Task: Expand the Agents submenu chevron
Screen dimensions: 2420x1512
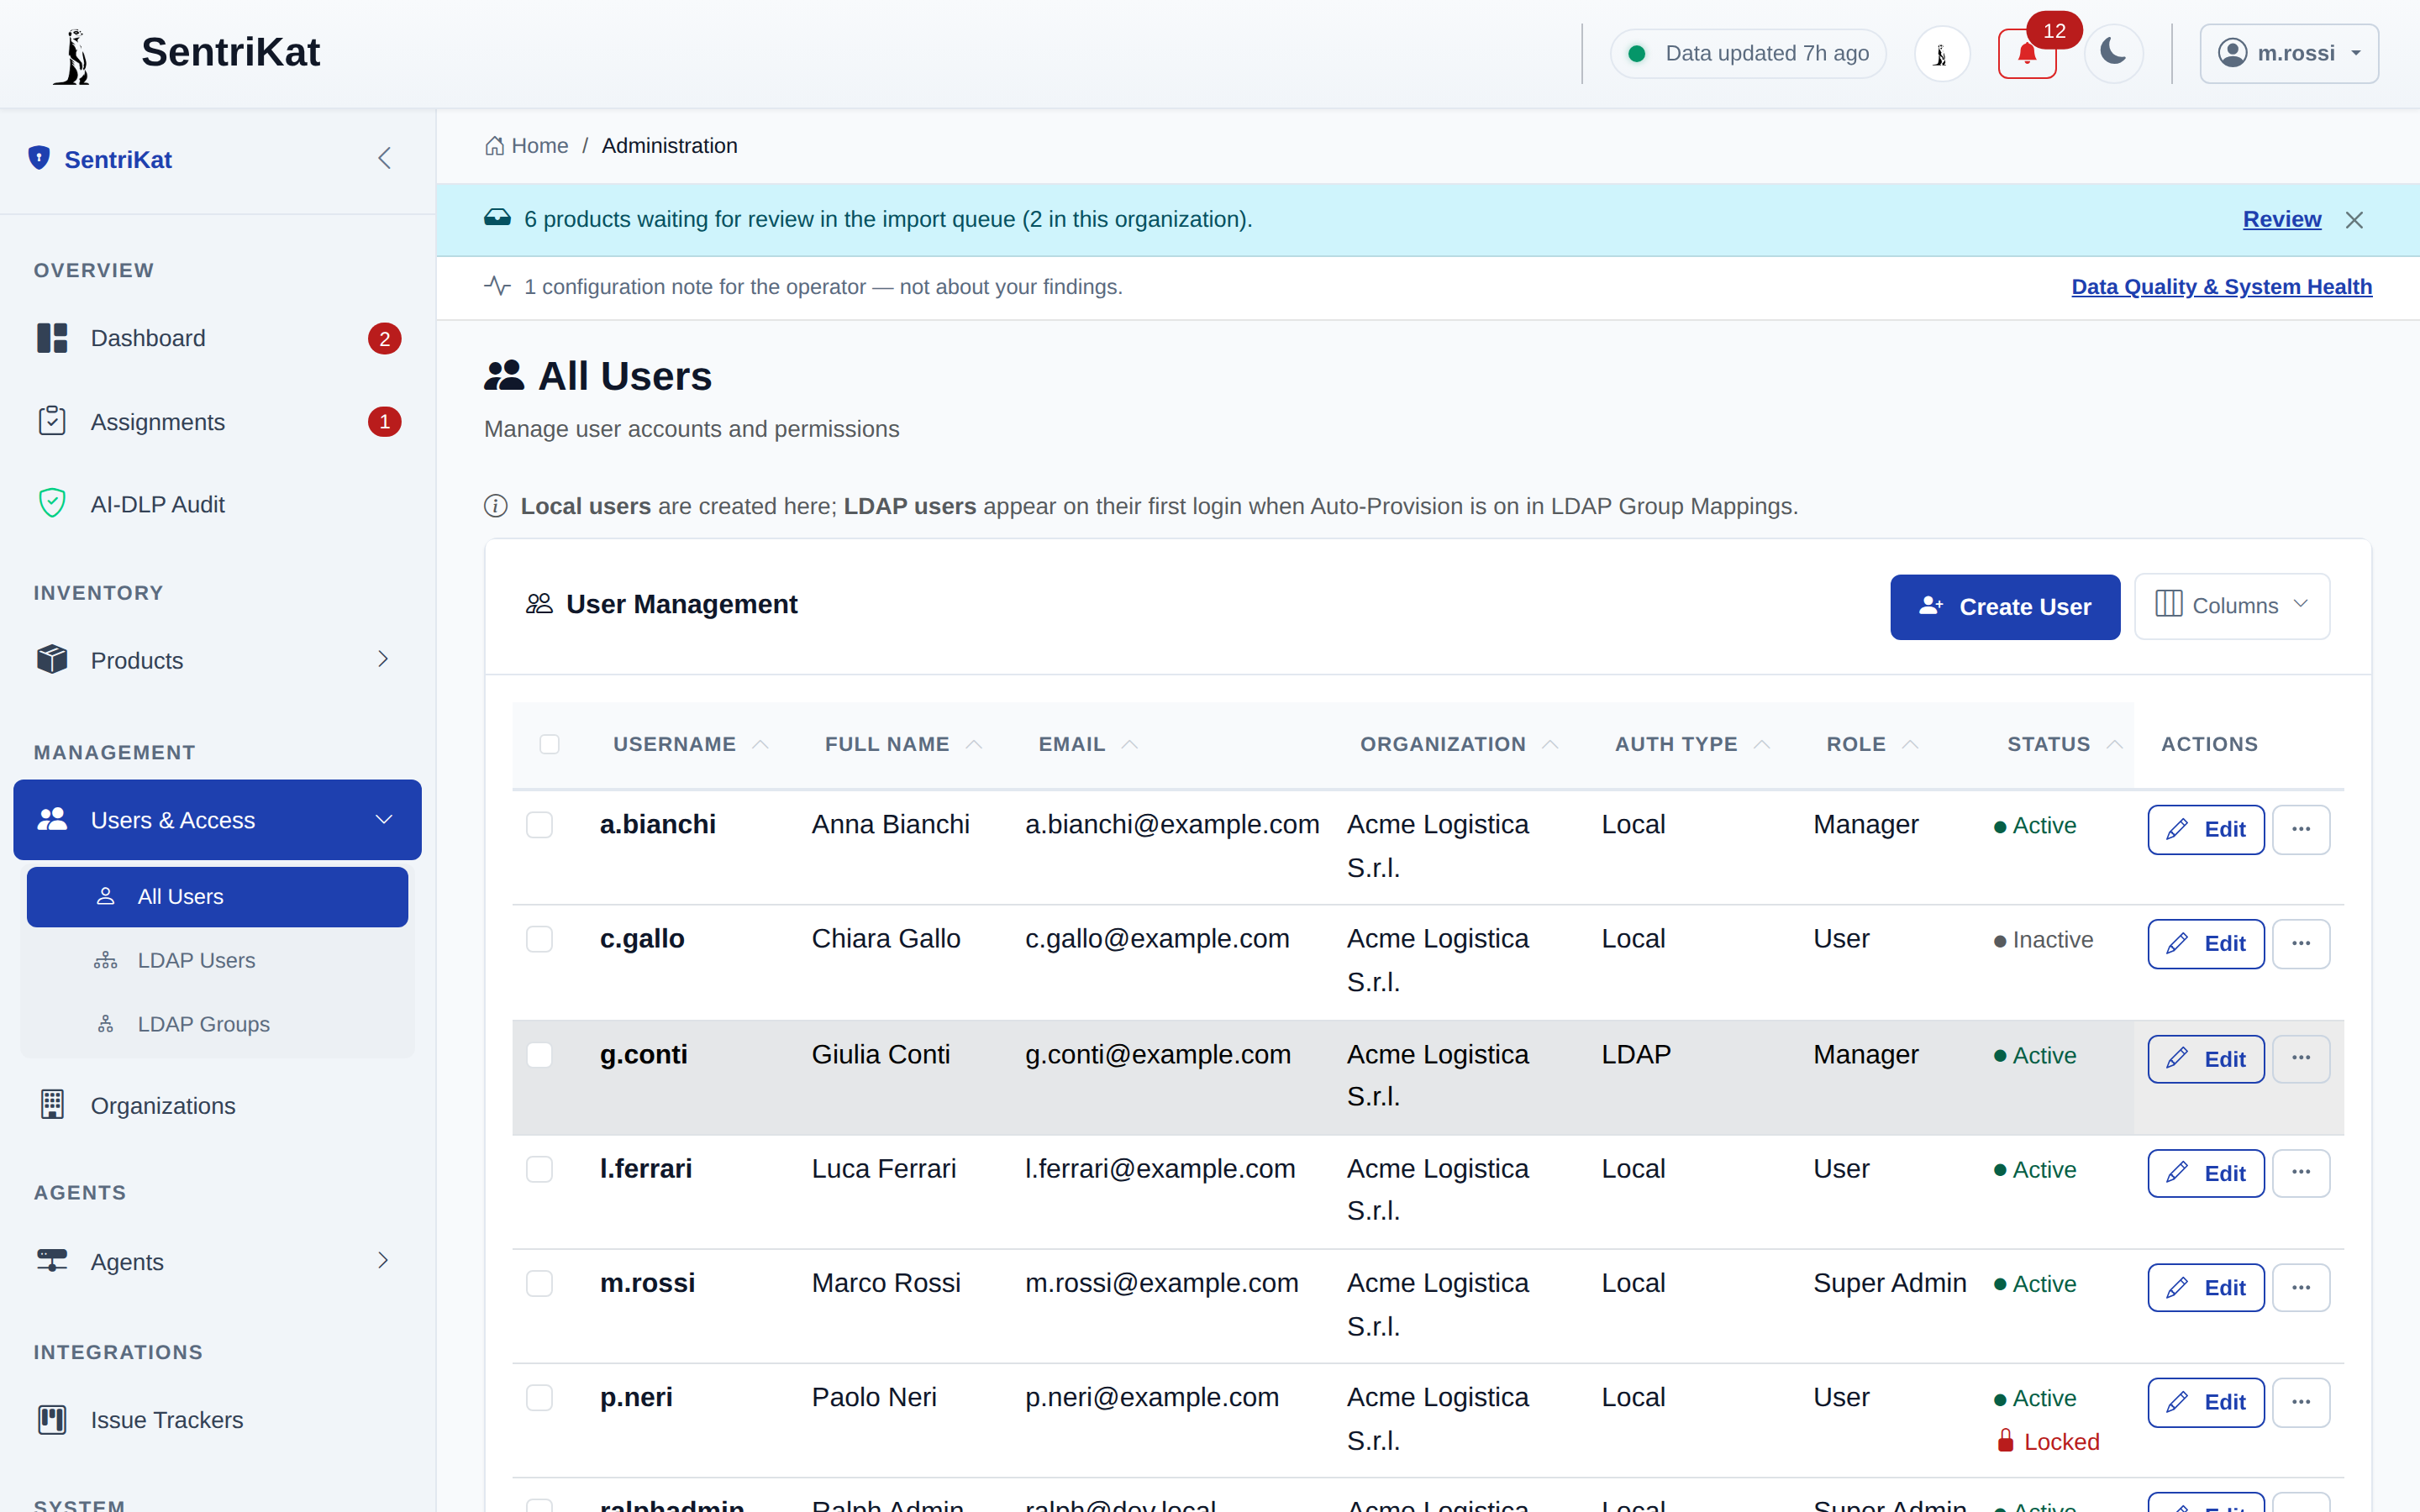Action: pos(383,1260)
